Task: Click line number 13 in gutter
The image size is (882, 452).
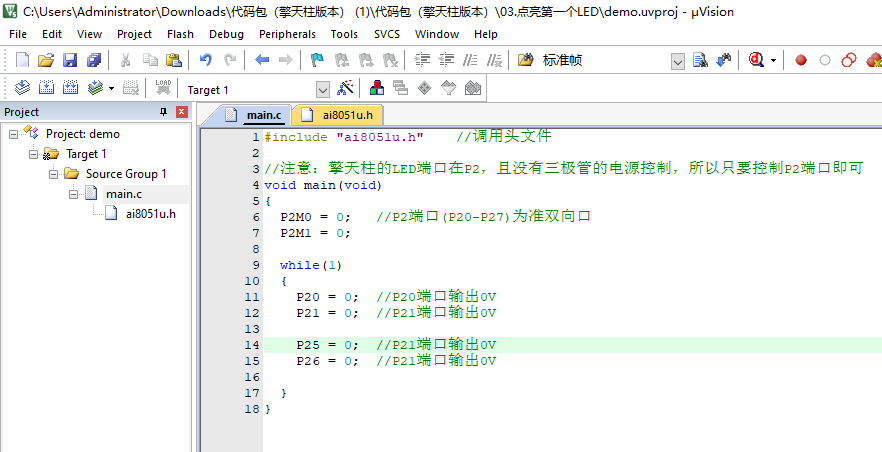Action: [251, 329]
